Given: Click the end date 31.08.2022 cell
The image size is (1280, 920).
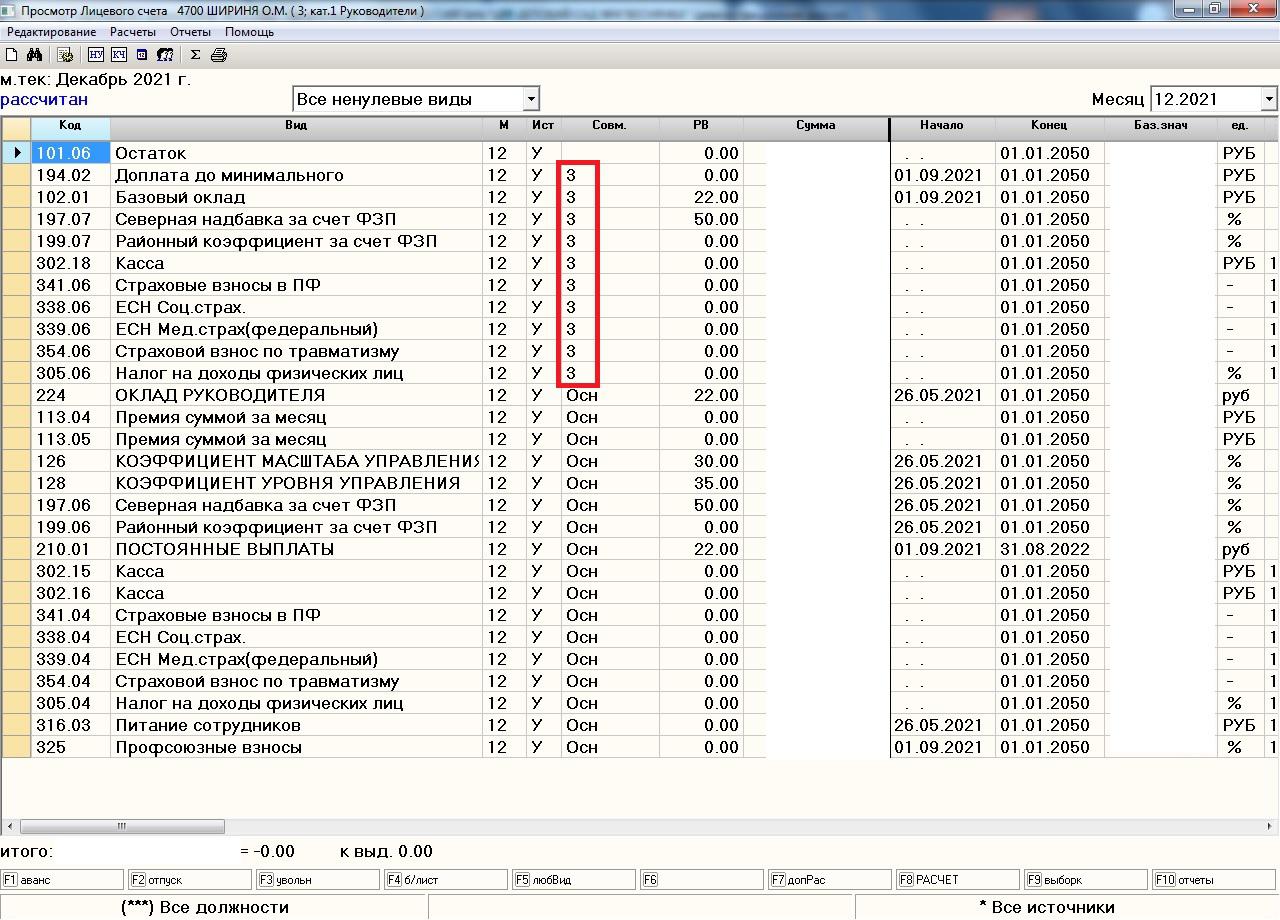Looking at the screenshot, I should coord(1050,549).
